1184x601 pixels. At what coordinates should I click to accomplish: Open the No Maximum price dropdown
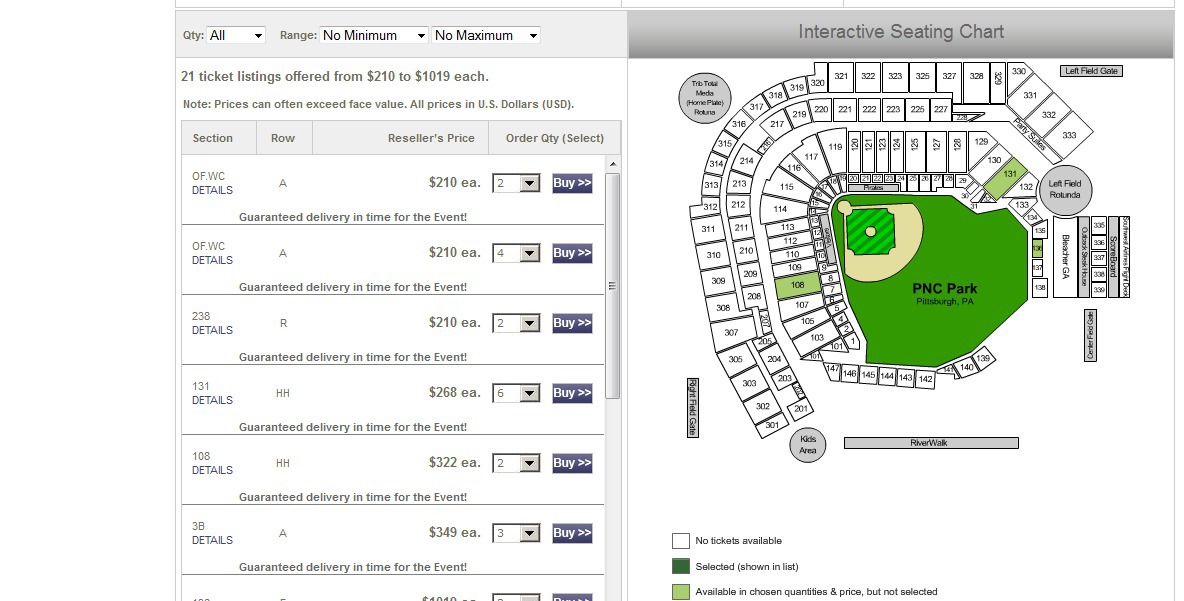click(486, 35)
